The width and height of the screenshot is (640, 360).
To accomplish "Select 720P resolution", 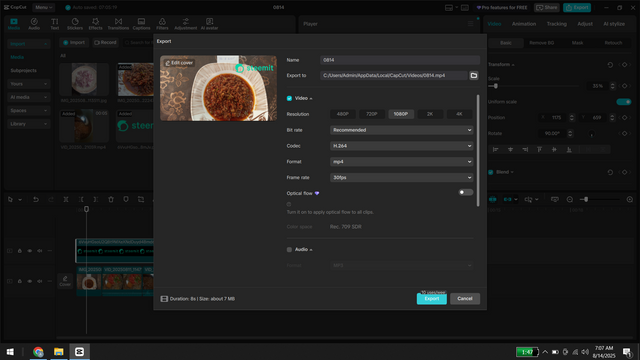I will 371,114.
